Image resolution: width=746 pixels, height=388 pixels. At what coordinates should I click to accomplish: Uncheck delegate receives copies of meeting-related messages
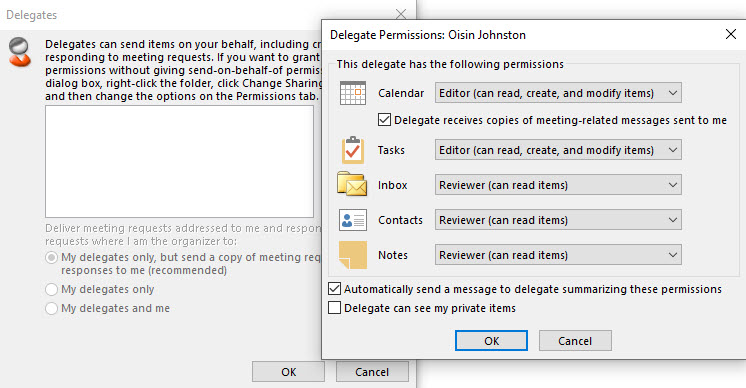pos(384,120)
